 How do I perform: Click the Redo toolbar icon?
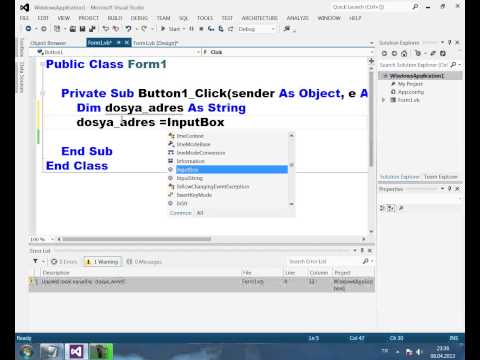(x=144, y=29)
